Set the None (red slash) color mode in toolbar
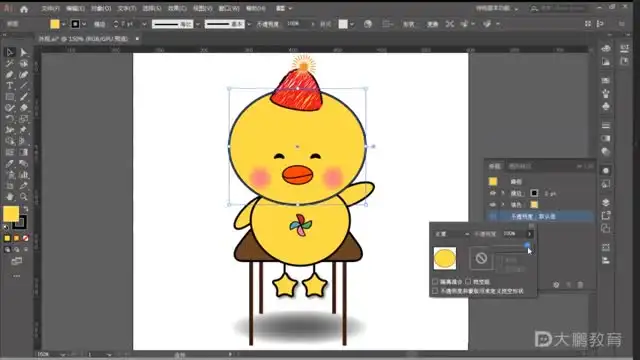The height and width of the screenshot is (360, 640). pos(25,238)
